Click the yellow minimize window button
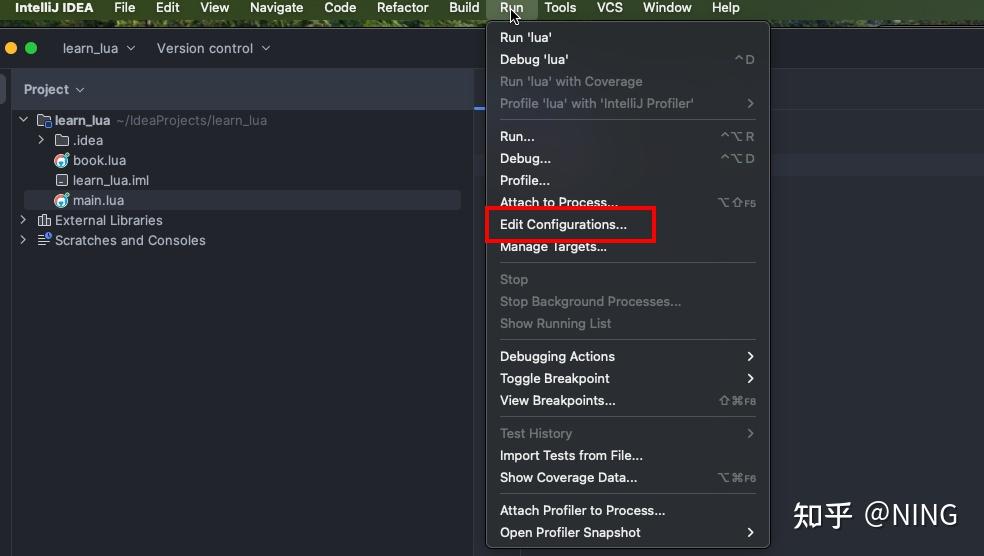This screenshot has height=556, width=984. pyautogui.click(x=11, y=48)
